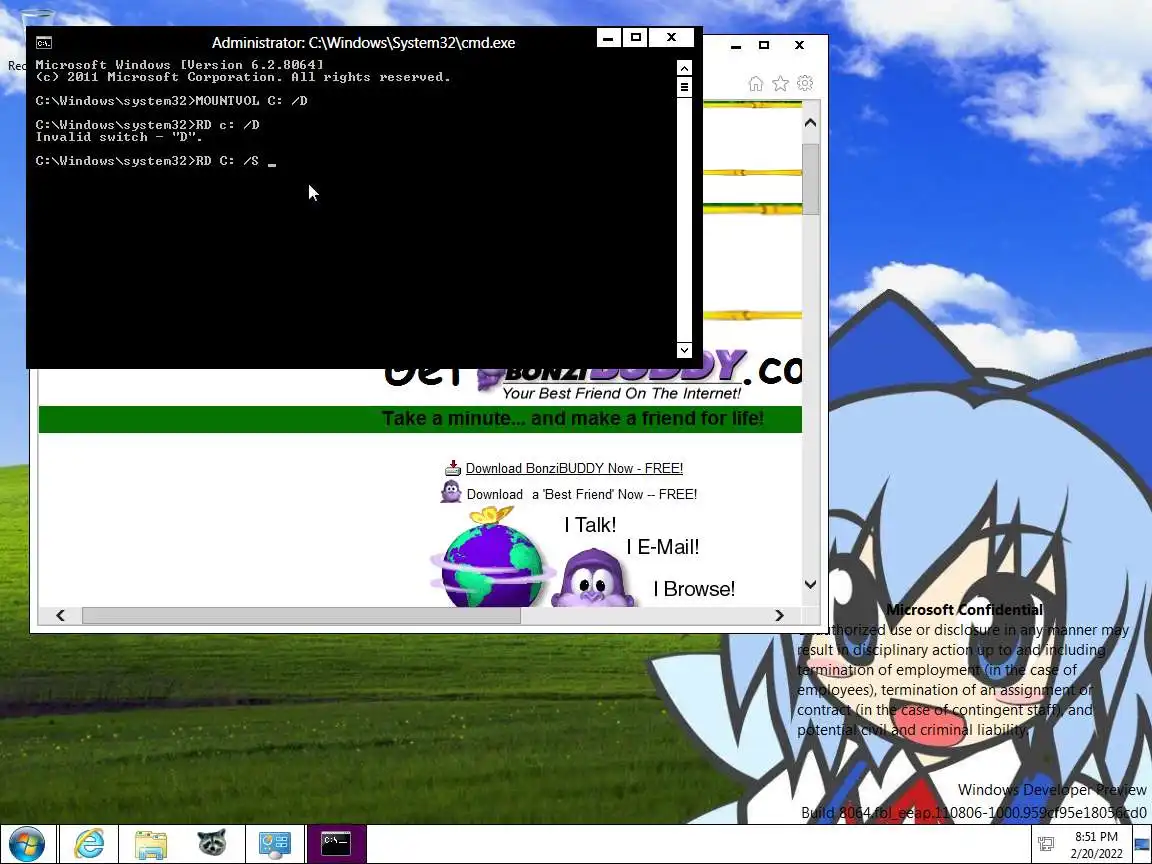The width and height of the screenshot is (1152, 864).
Task: Open File Explorer from taskbar
Action: tap(151, 844)
